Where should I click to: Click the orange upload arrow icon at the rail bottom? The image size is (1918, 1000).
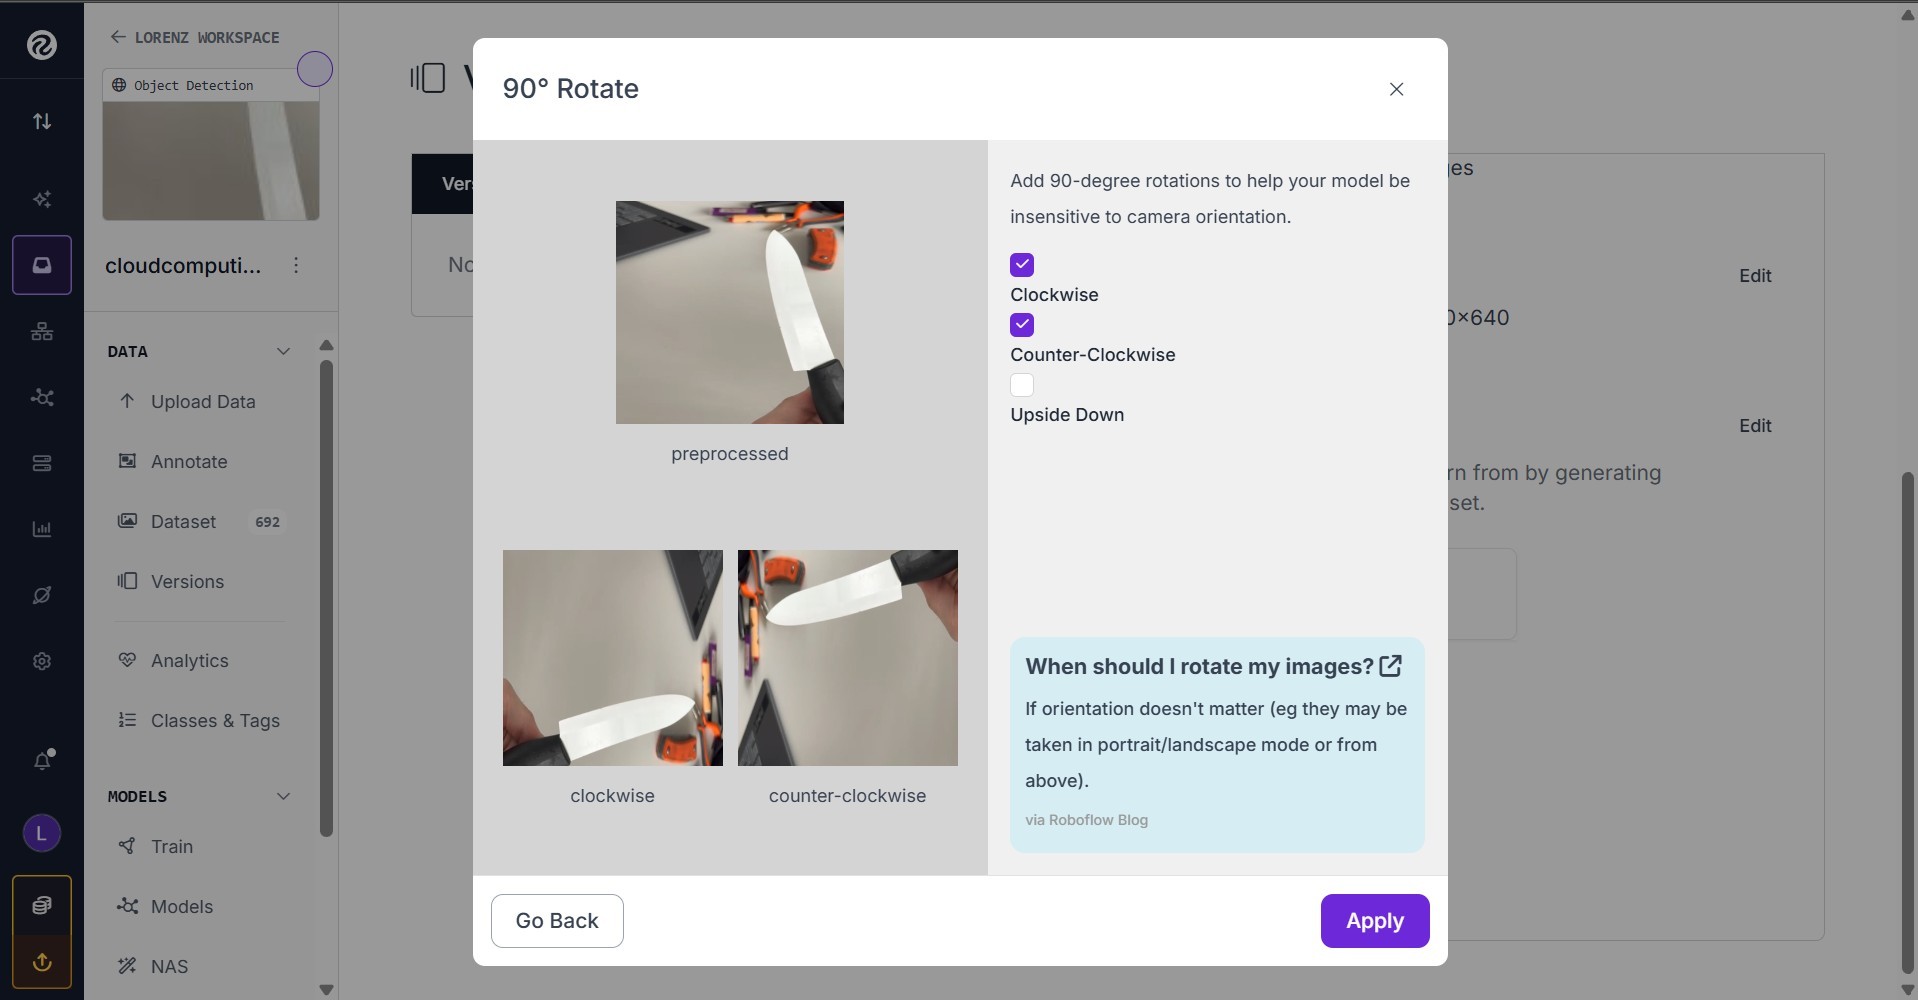point(42,962)
